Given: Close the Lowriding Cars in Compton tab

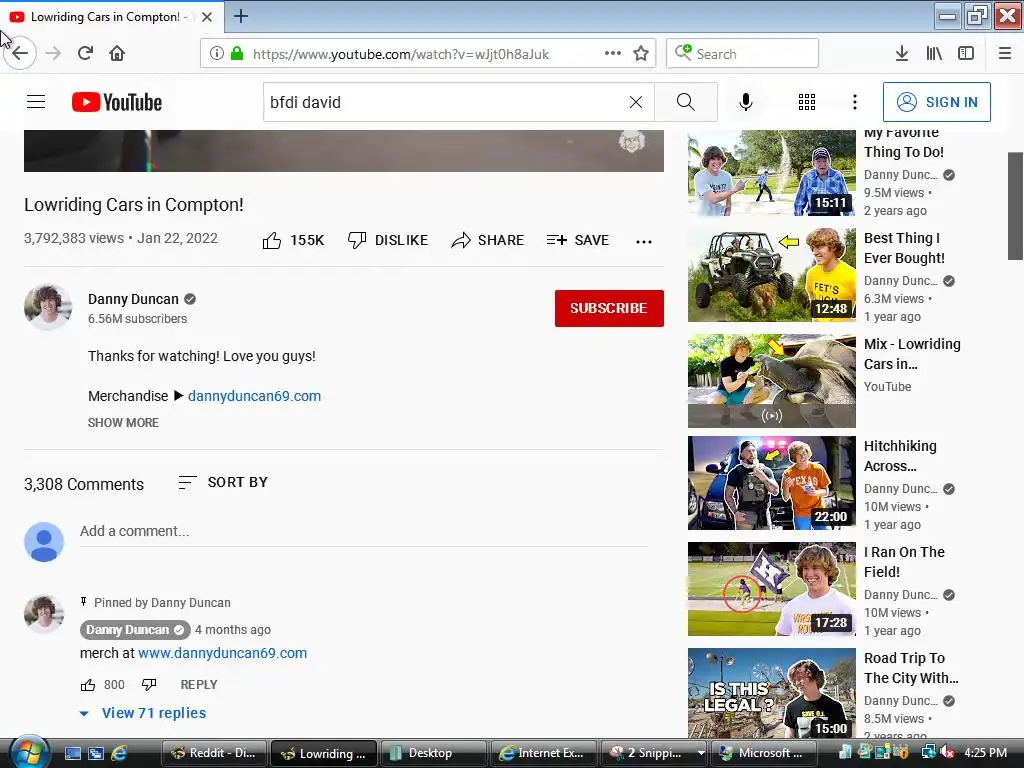Looking at the screenshot, I should click(207, 17).
